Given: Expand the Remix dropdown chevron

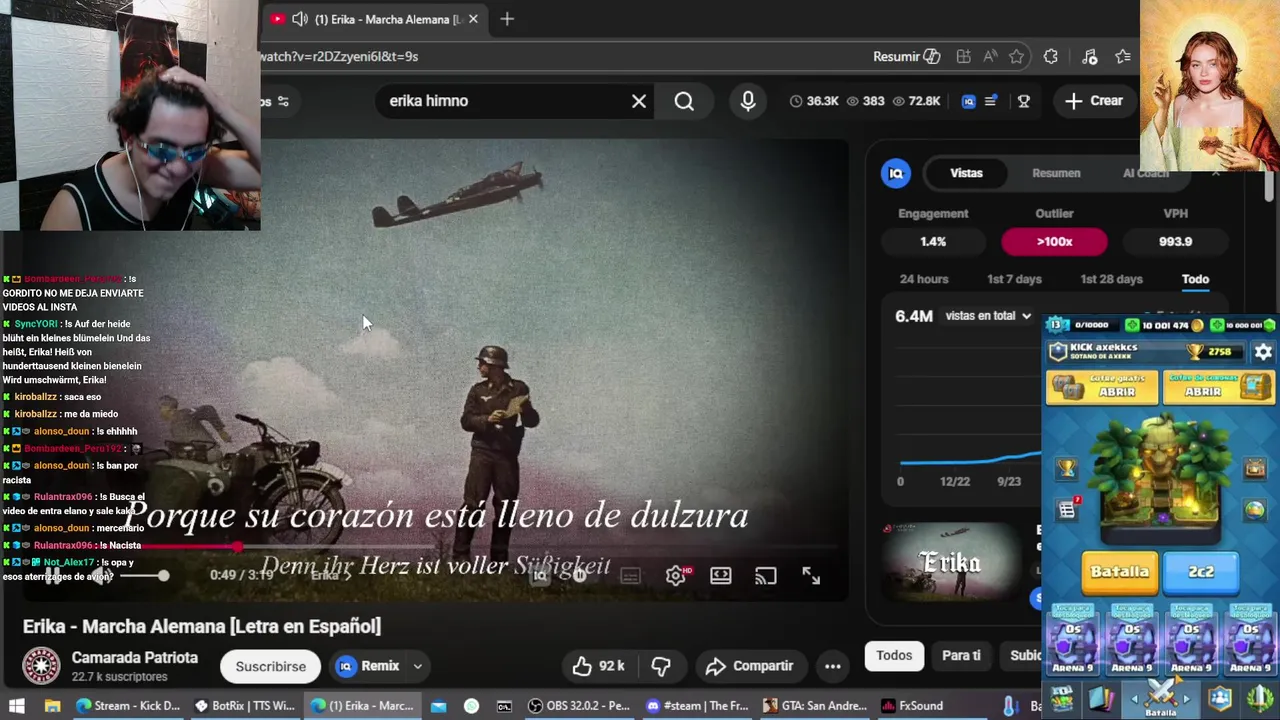Looking at the screenshot, I should [x=417, y=666].
